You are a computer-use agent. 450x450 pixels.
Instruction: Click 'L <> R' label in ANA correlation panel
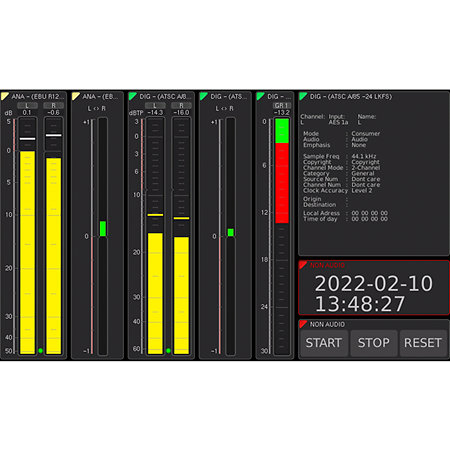tap(97, 109)
